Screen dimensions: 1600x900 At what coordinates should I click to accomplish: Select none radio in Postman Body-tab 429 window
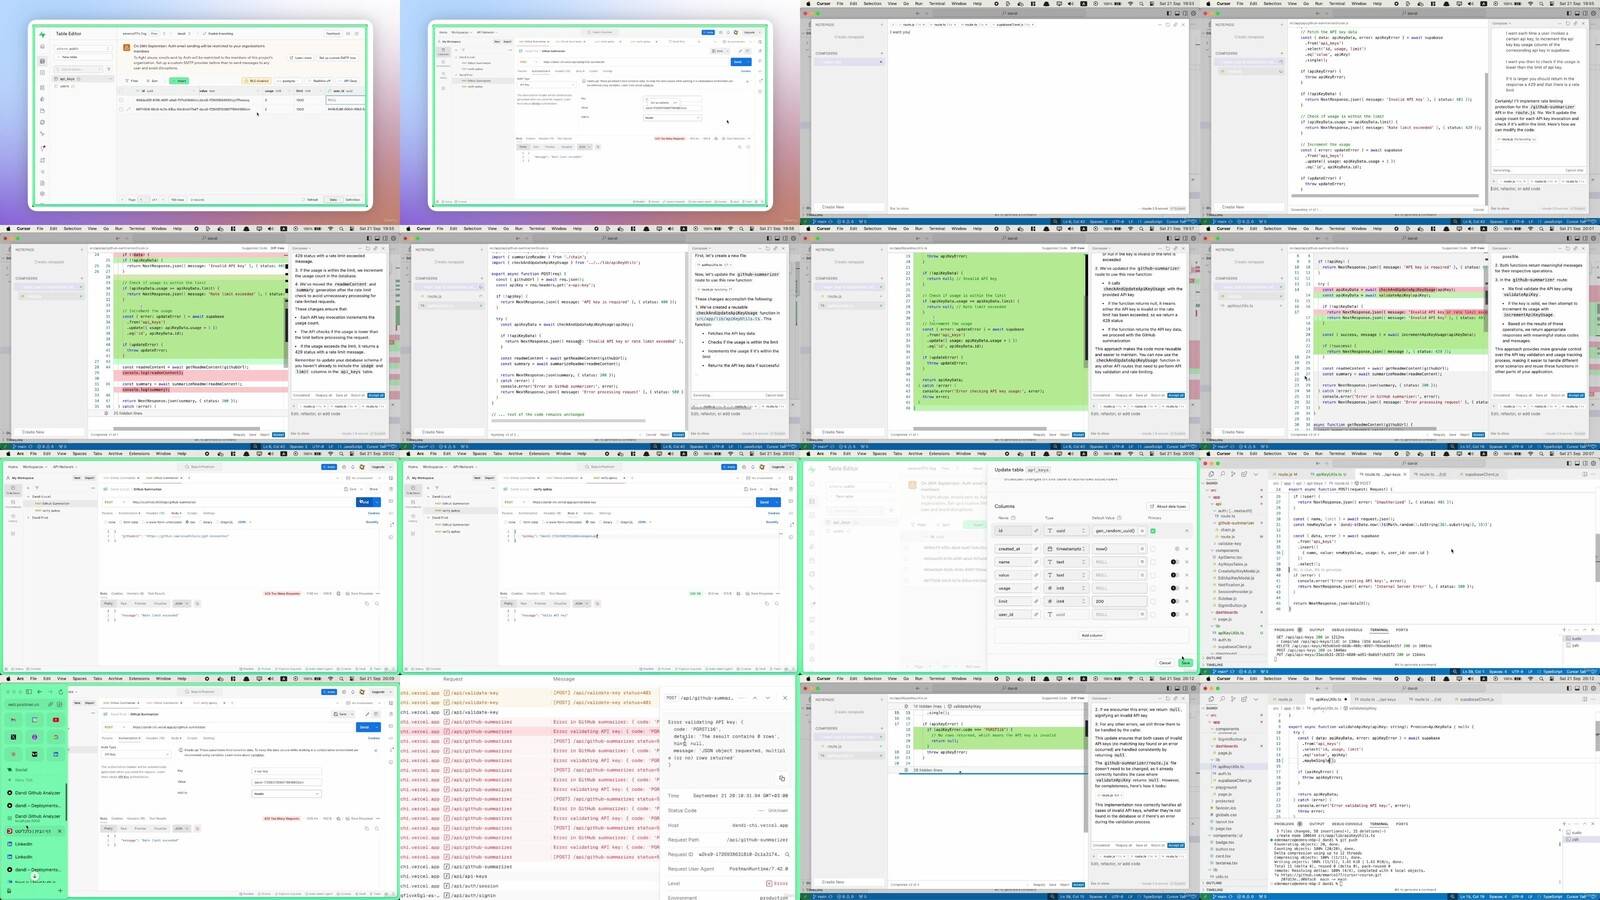tap(106, 522)
